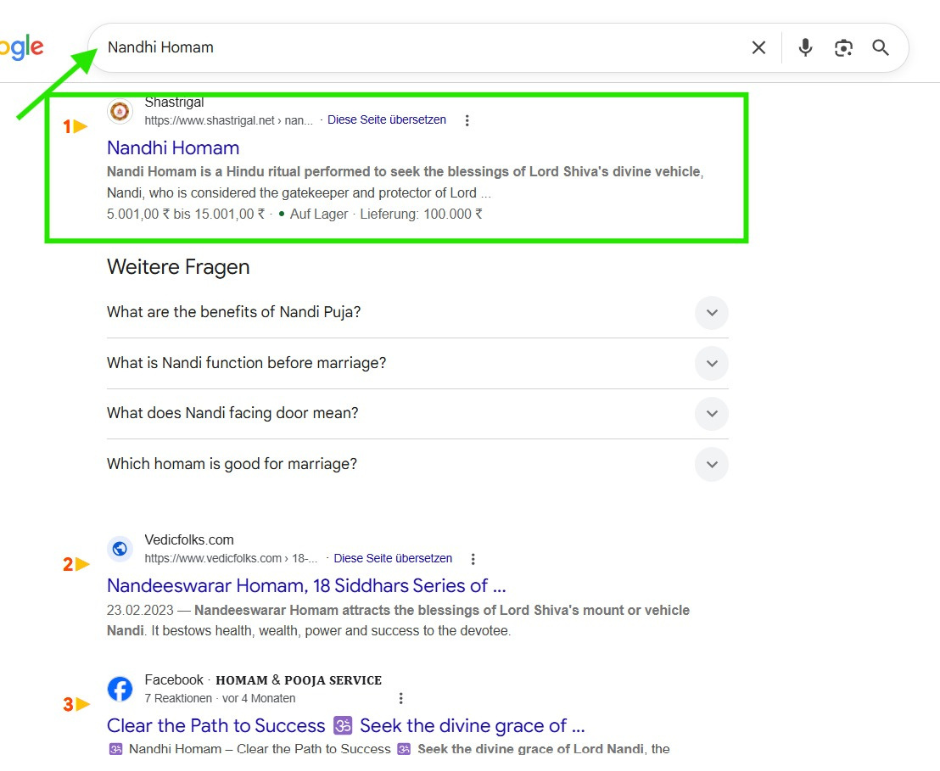Open the three-dot menu for Vedicfolks result
Viewport: 940px width, 771px height.
tap(473, 559)
